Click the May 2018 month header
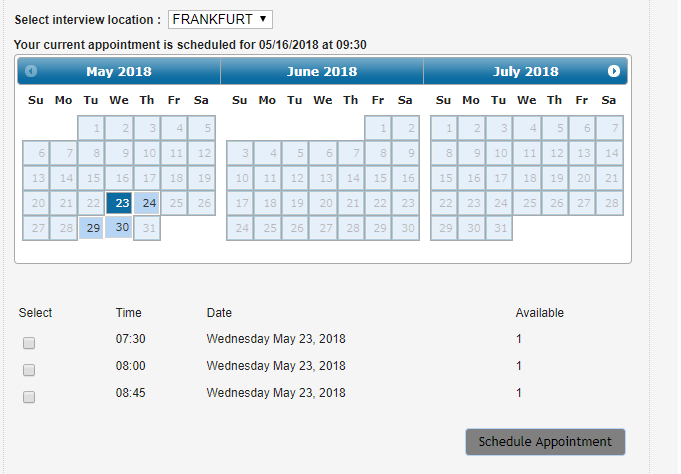The image size is (681, 474). (x=119, y=71)
